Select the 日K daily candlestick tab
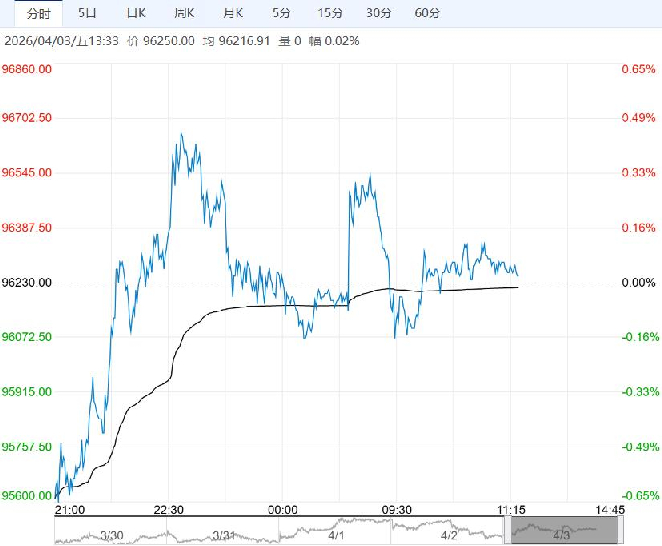The height and width of the screenshot is (546, 662). pyautogui.click(x=135, y=14)
